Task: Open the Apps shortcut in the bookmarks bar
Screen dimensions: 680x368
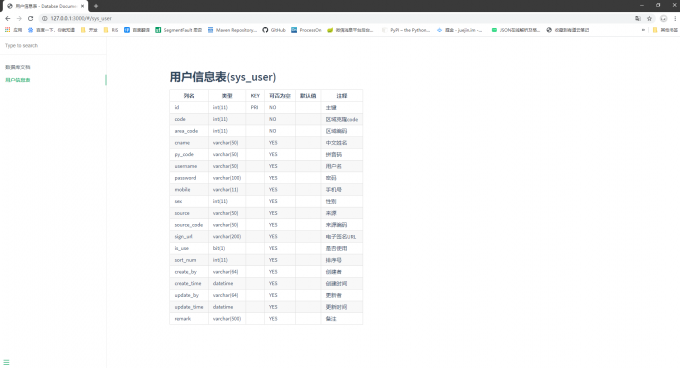Action: click(x=13, y=30)
